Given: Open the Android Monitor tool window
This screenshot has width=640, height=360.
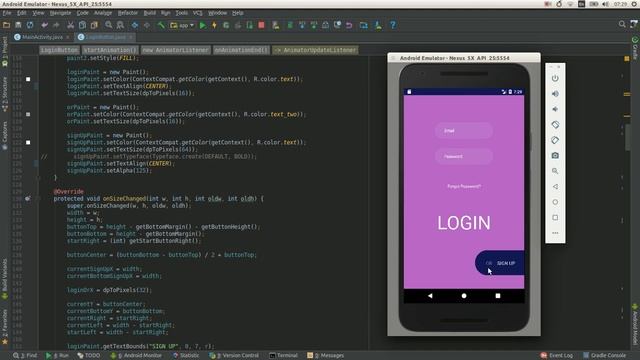Looking at the screenshot, I should (x=136, y=356).
